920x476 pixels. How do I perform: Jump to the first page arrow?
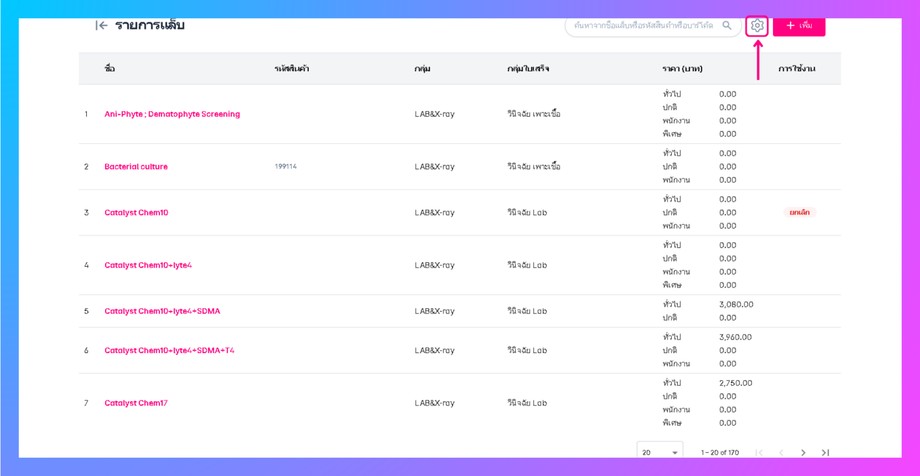[759, 453]
